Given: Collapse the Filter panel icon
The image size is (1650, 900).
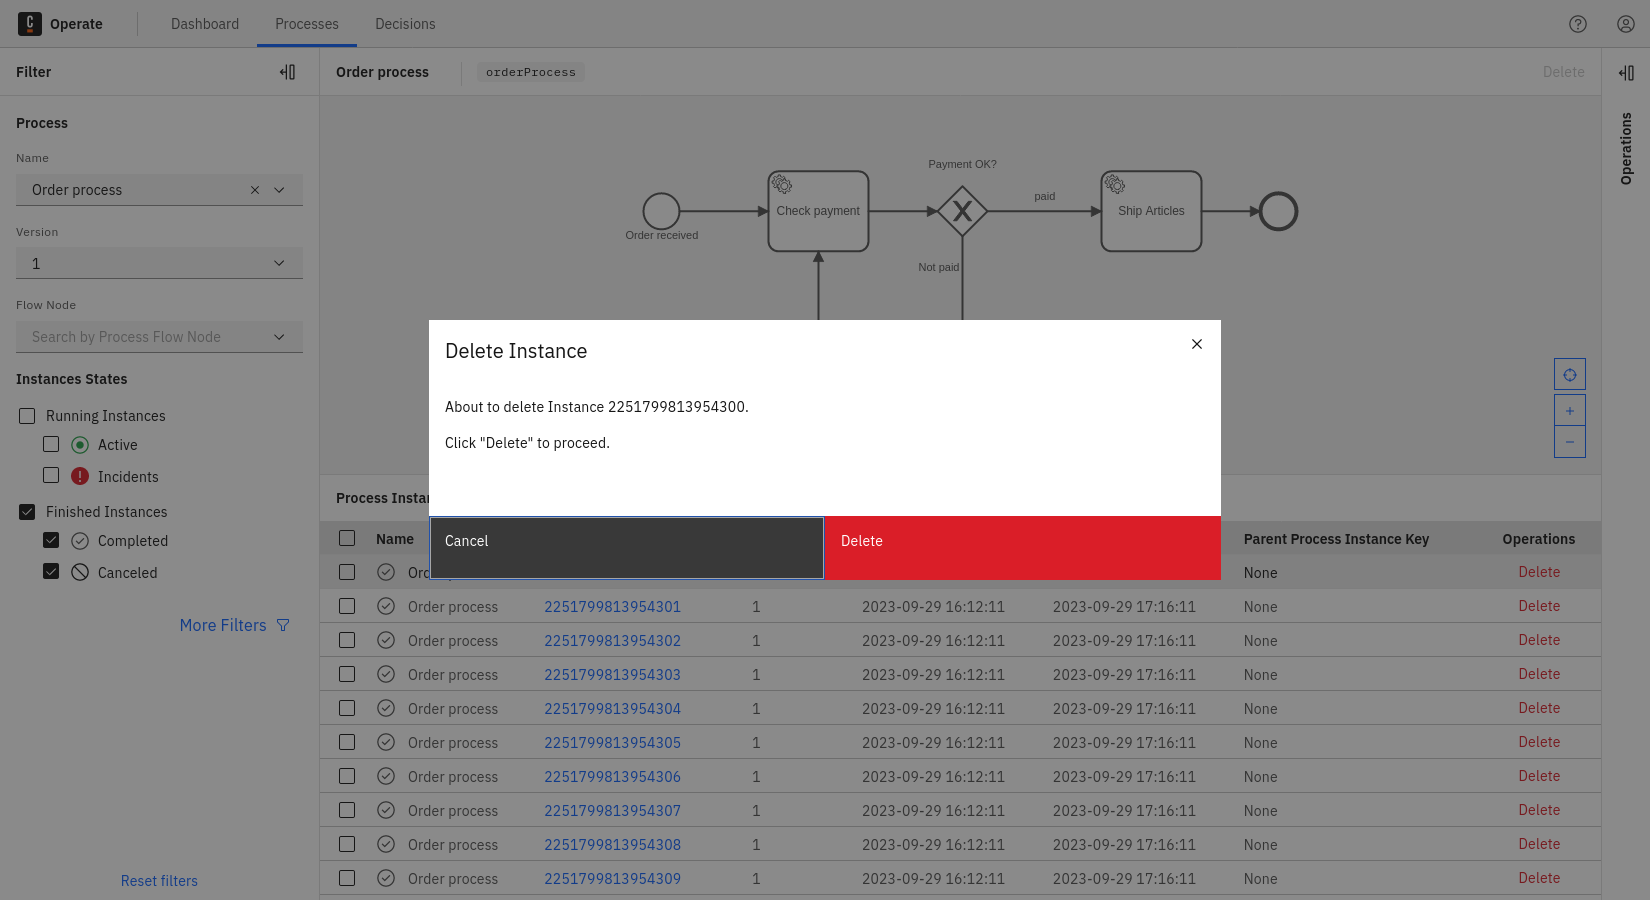Looking at the screenshot, I should [x=288, y=72].
